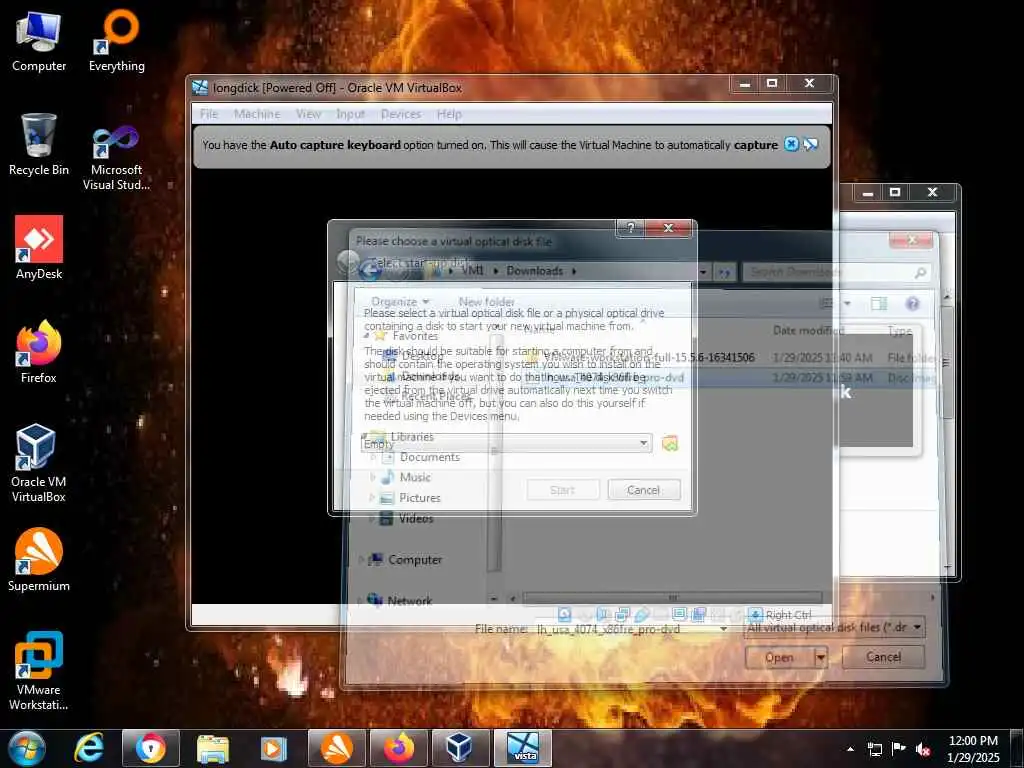
Task: Click the Windows Start orb
Action: tap(26, 748)
